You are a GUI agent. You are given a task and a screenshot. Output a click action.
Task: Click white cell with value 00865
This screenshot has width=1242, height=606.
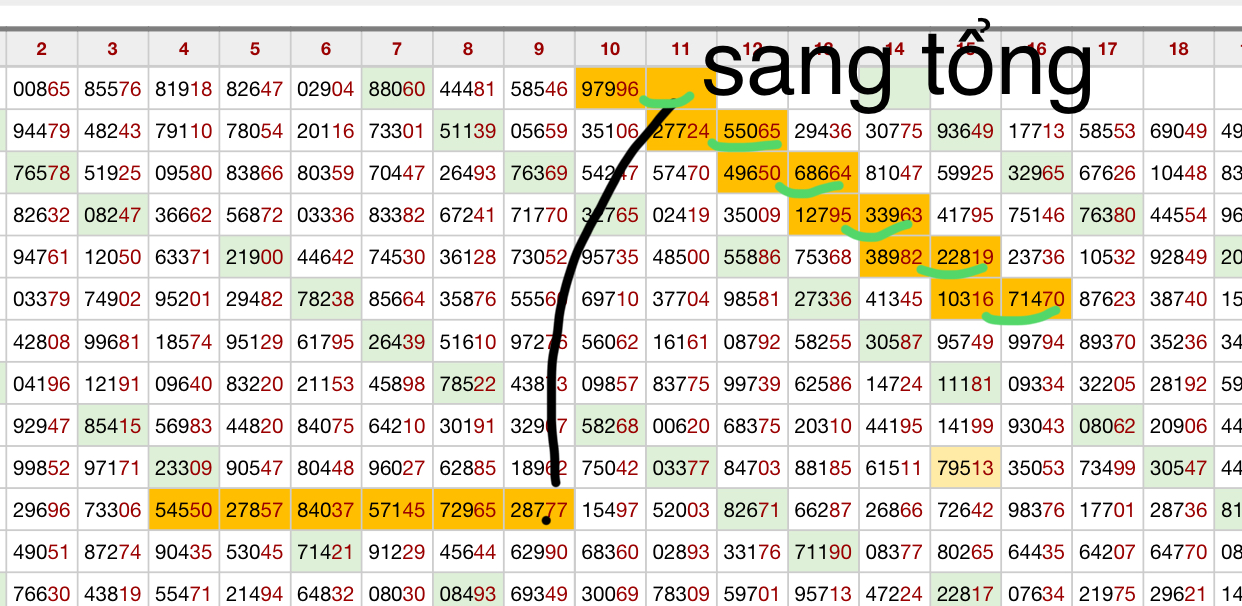pyautogui.click(x=41, y=89)
